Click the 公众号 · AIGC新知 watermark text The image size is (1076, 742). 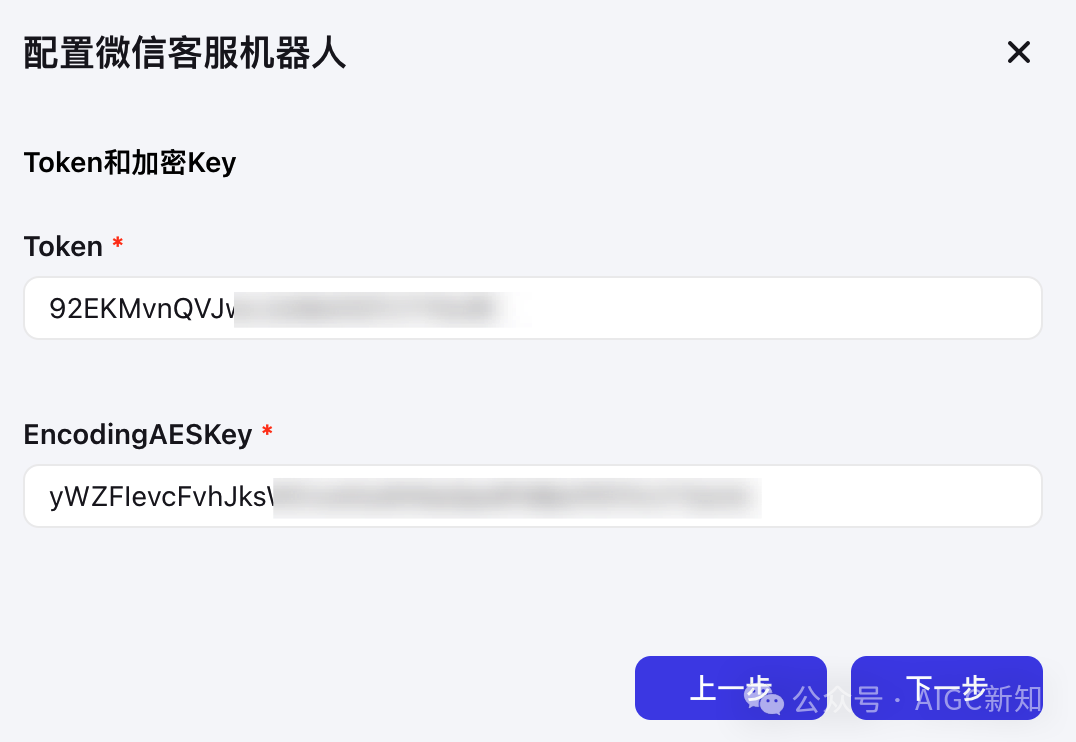pyautogui.click(x=917, y=699)
